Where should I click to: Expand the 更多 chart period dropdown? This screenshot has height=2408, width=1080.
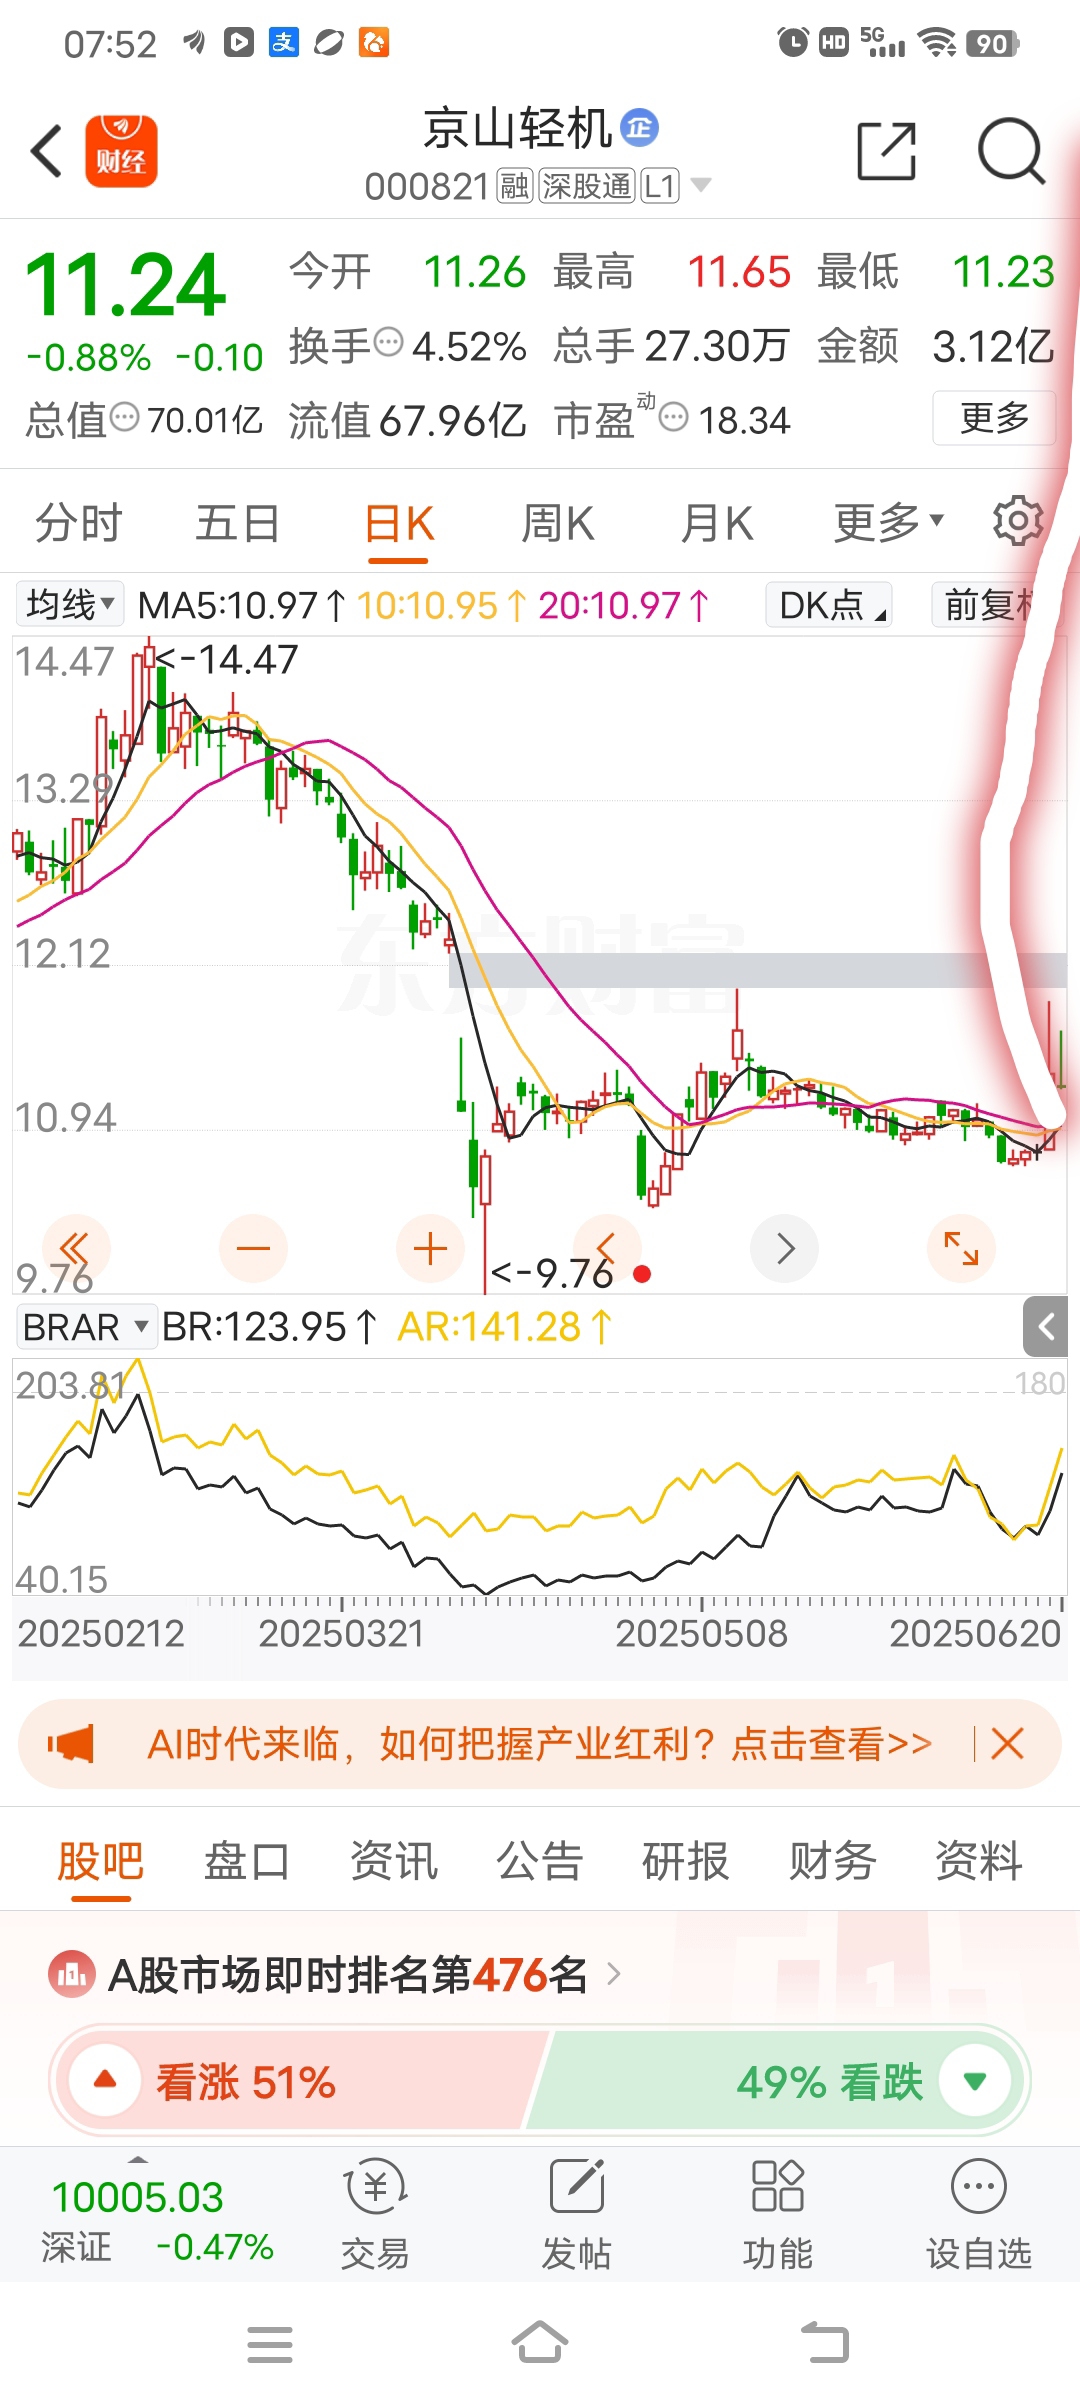pos(888,522)
